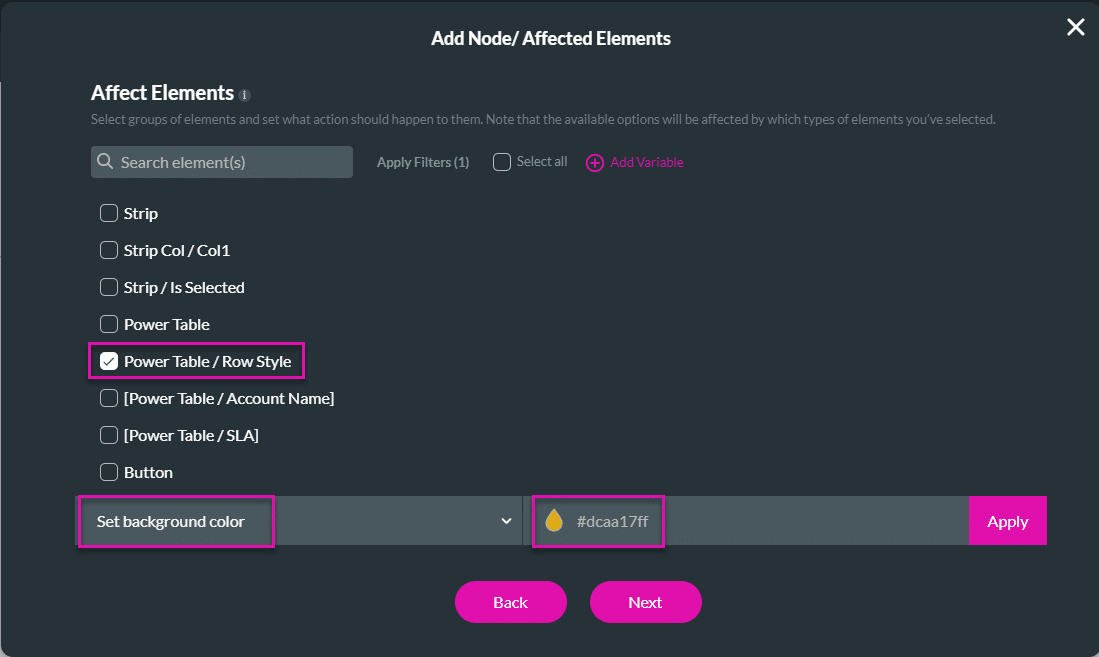Enable the Button element checkbox
Screen dimensions: 1099x657
(x=108, y=472)
